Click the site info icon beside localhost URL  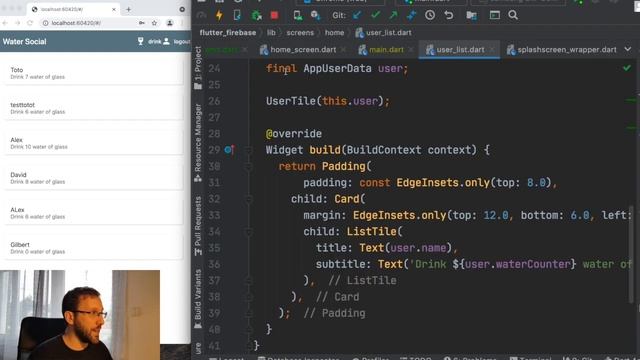[x=45, y=23]
